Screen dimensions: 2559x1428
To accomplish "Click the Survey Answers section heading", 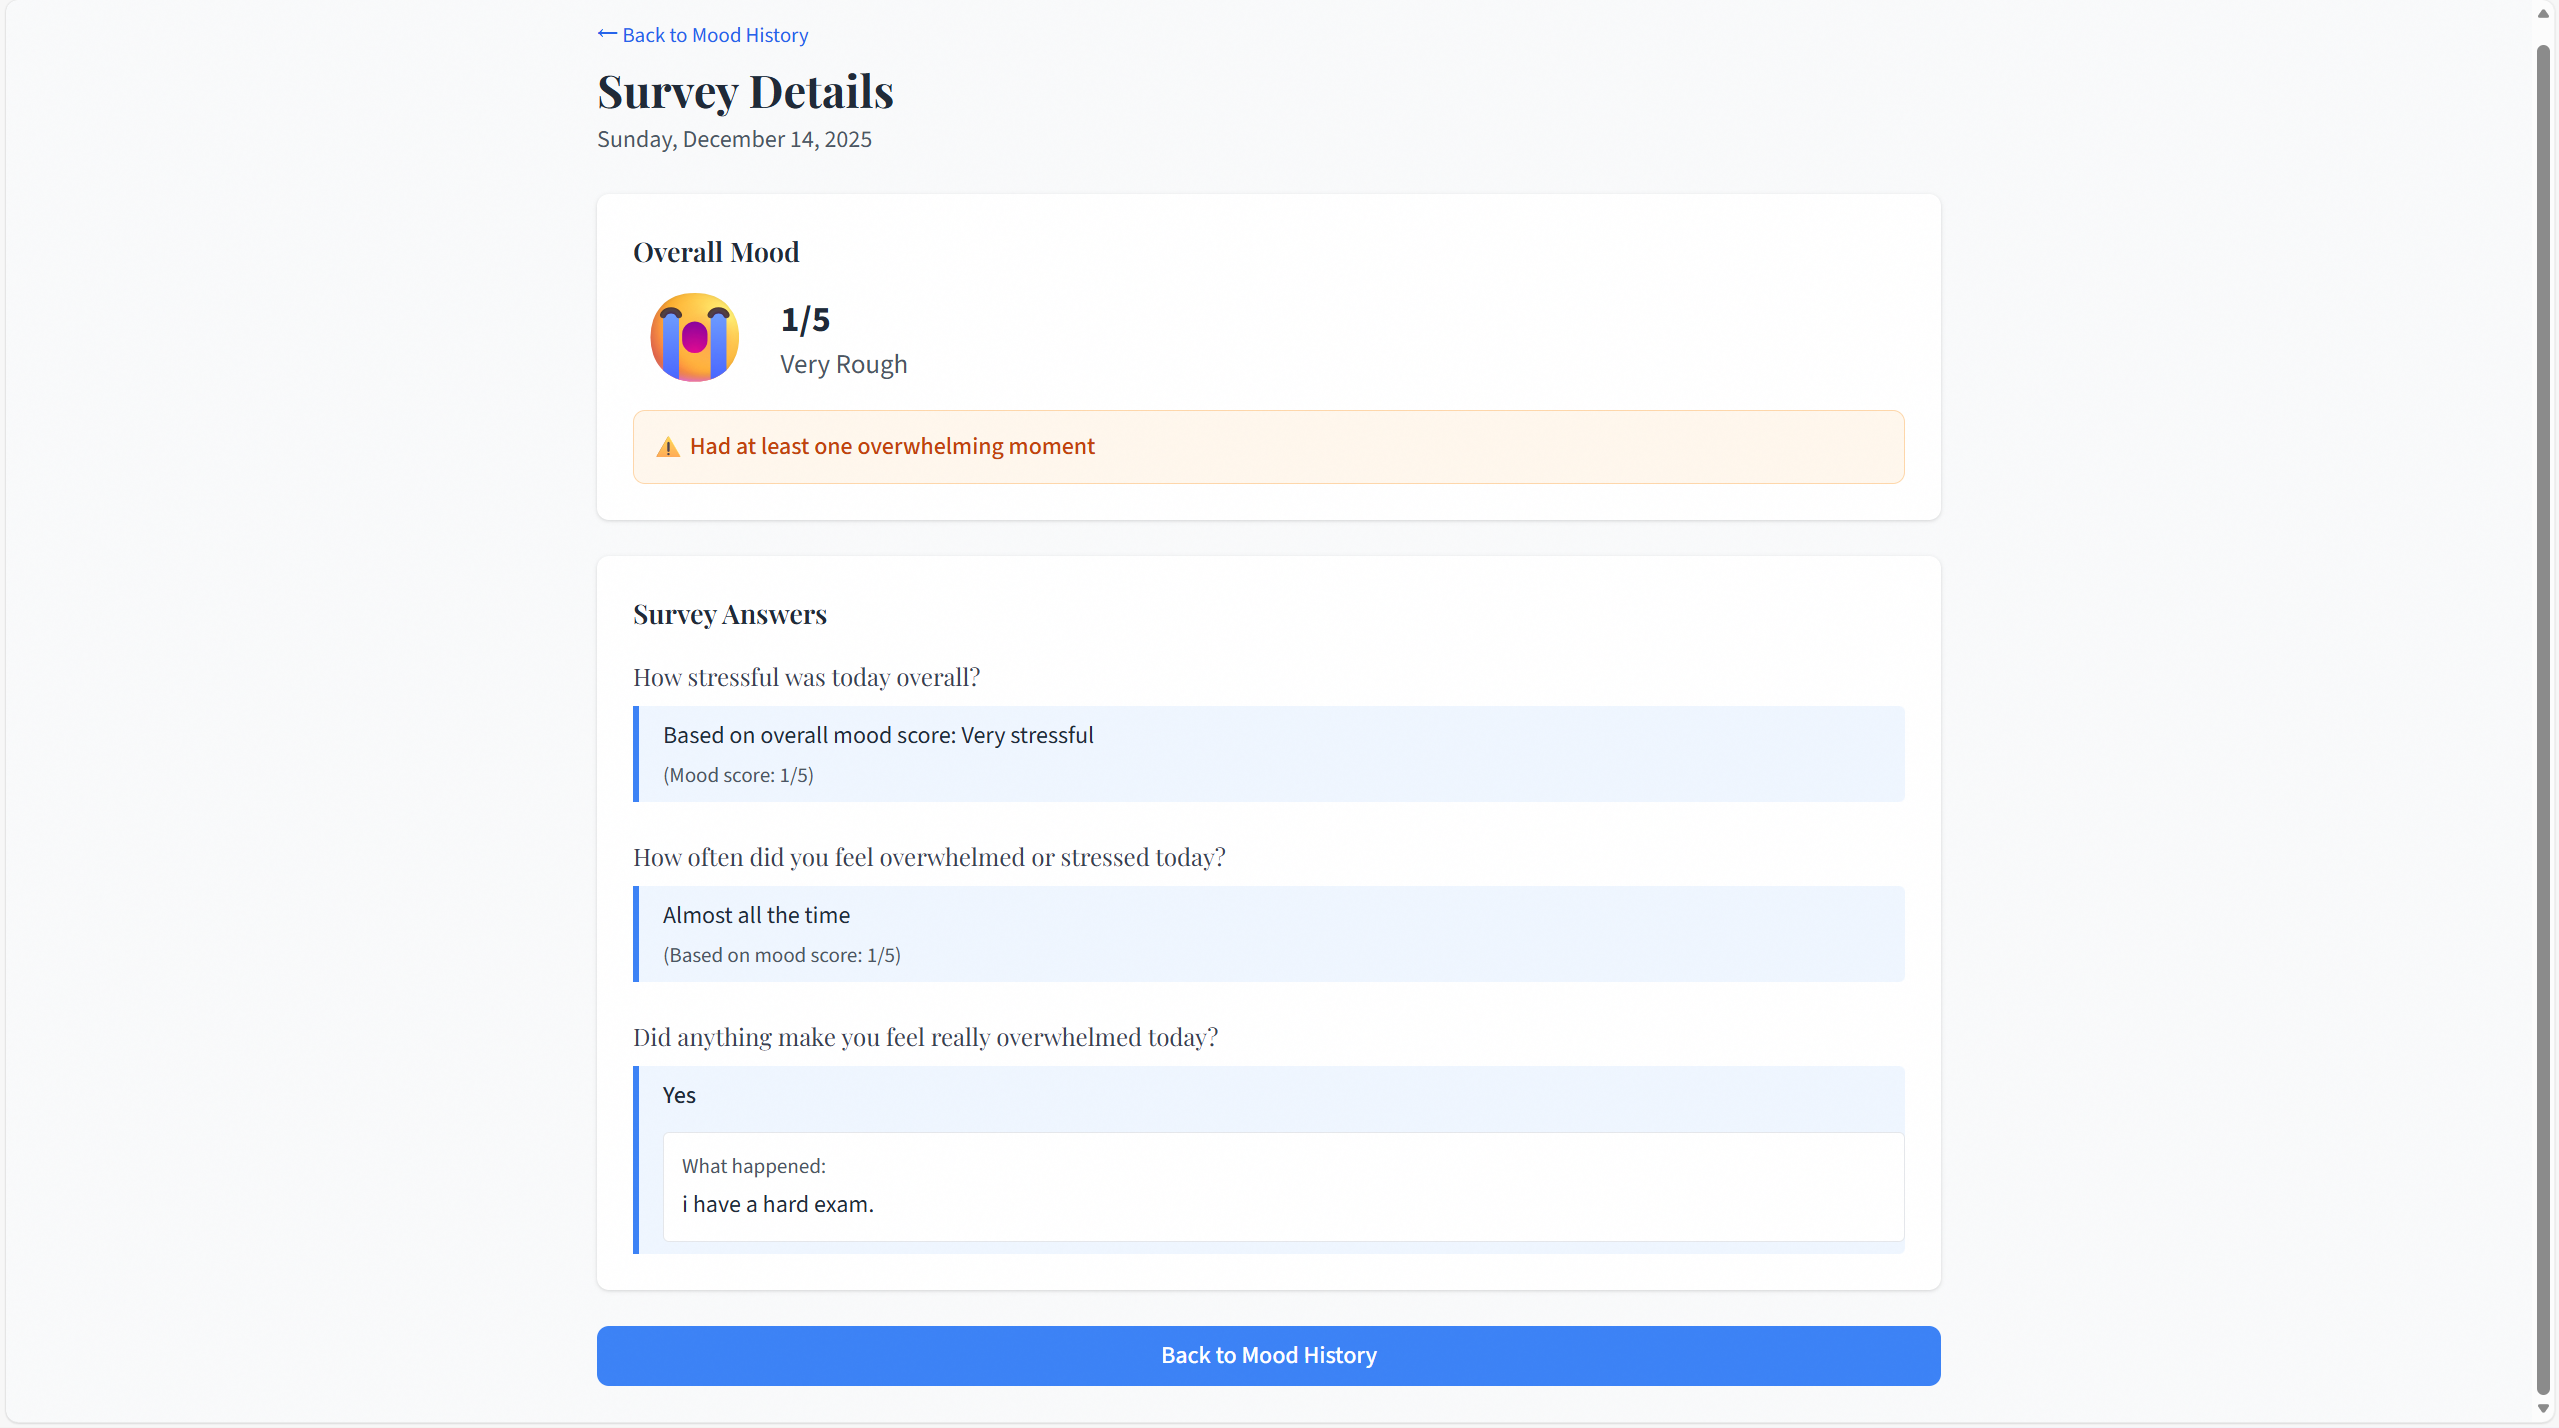I will click(x=729, y=614).
